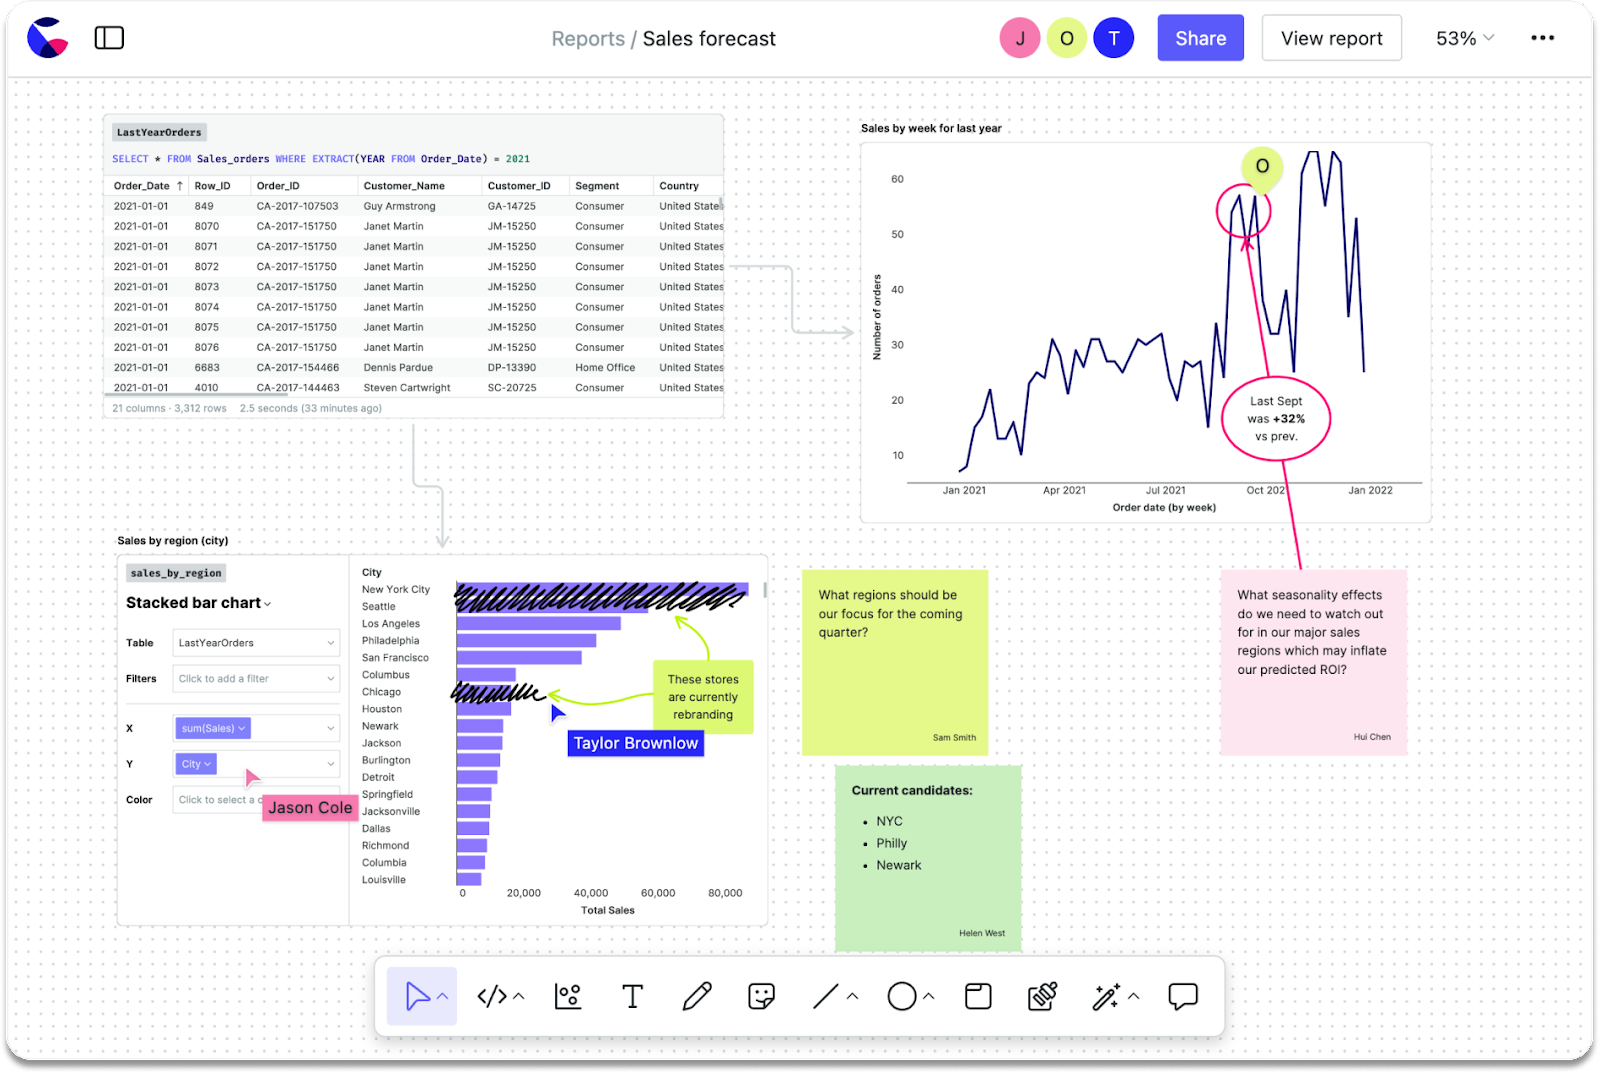Expand circle shape options chevron
The width and height of the screenshot is (1600, 1073).
(x=929, y=996)
